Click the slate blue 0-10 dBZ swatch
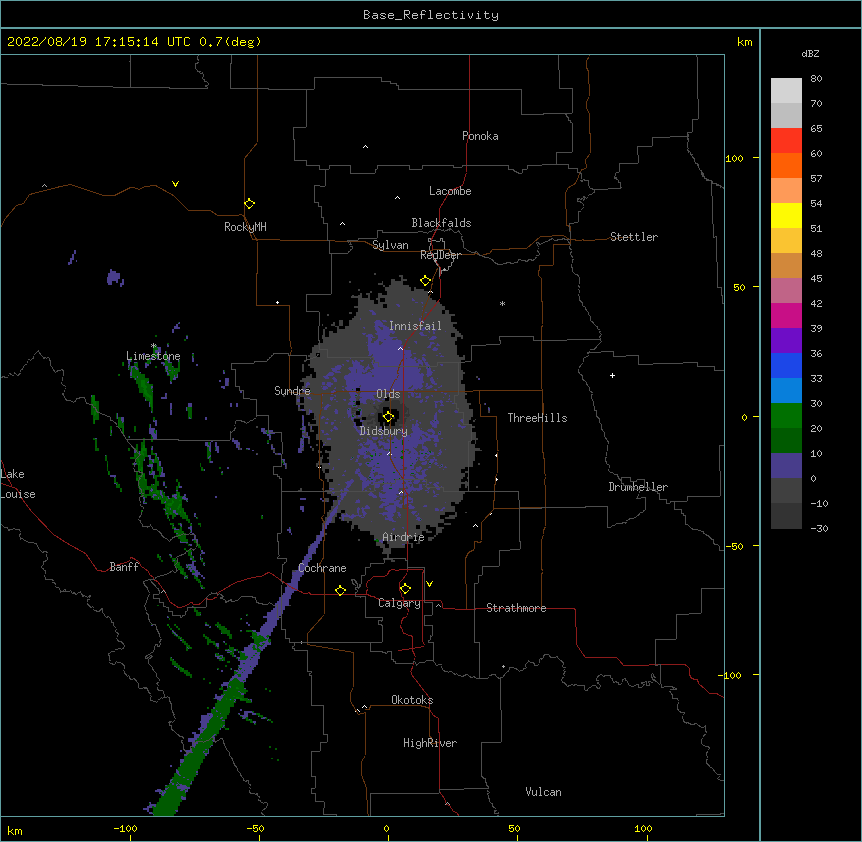 click(786, 466)
